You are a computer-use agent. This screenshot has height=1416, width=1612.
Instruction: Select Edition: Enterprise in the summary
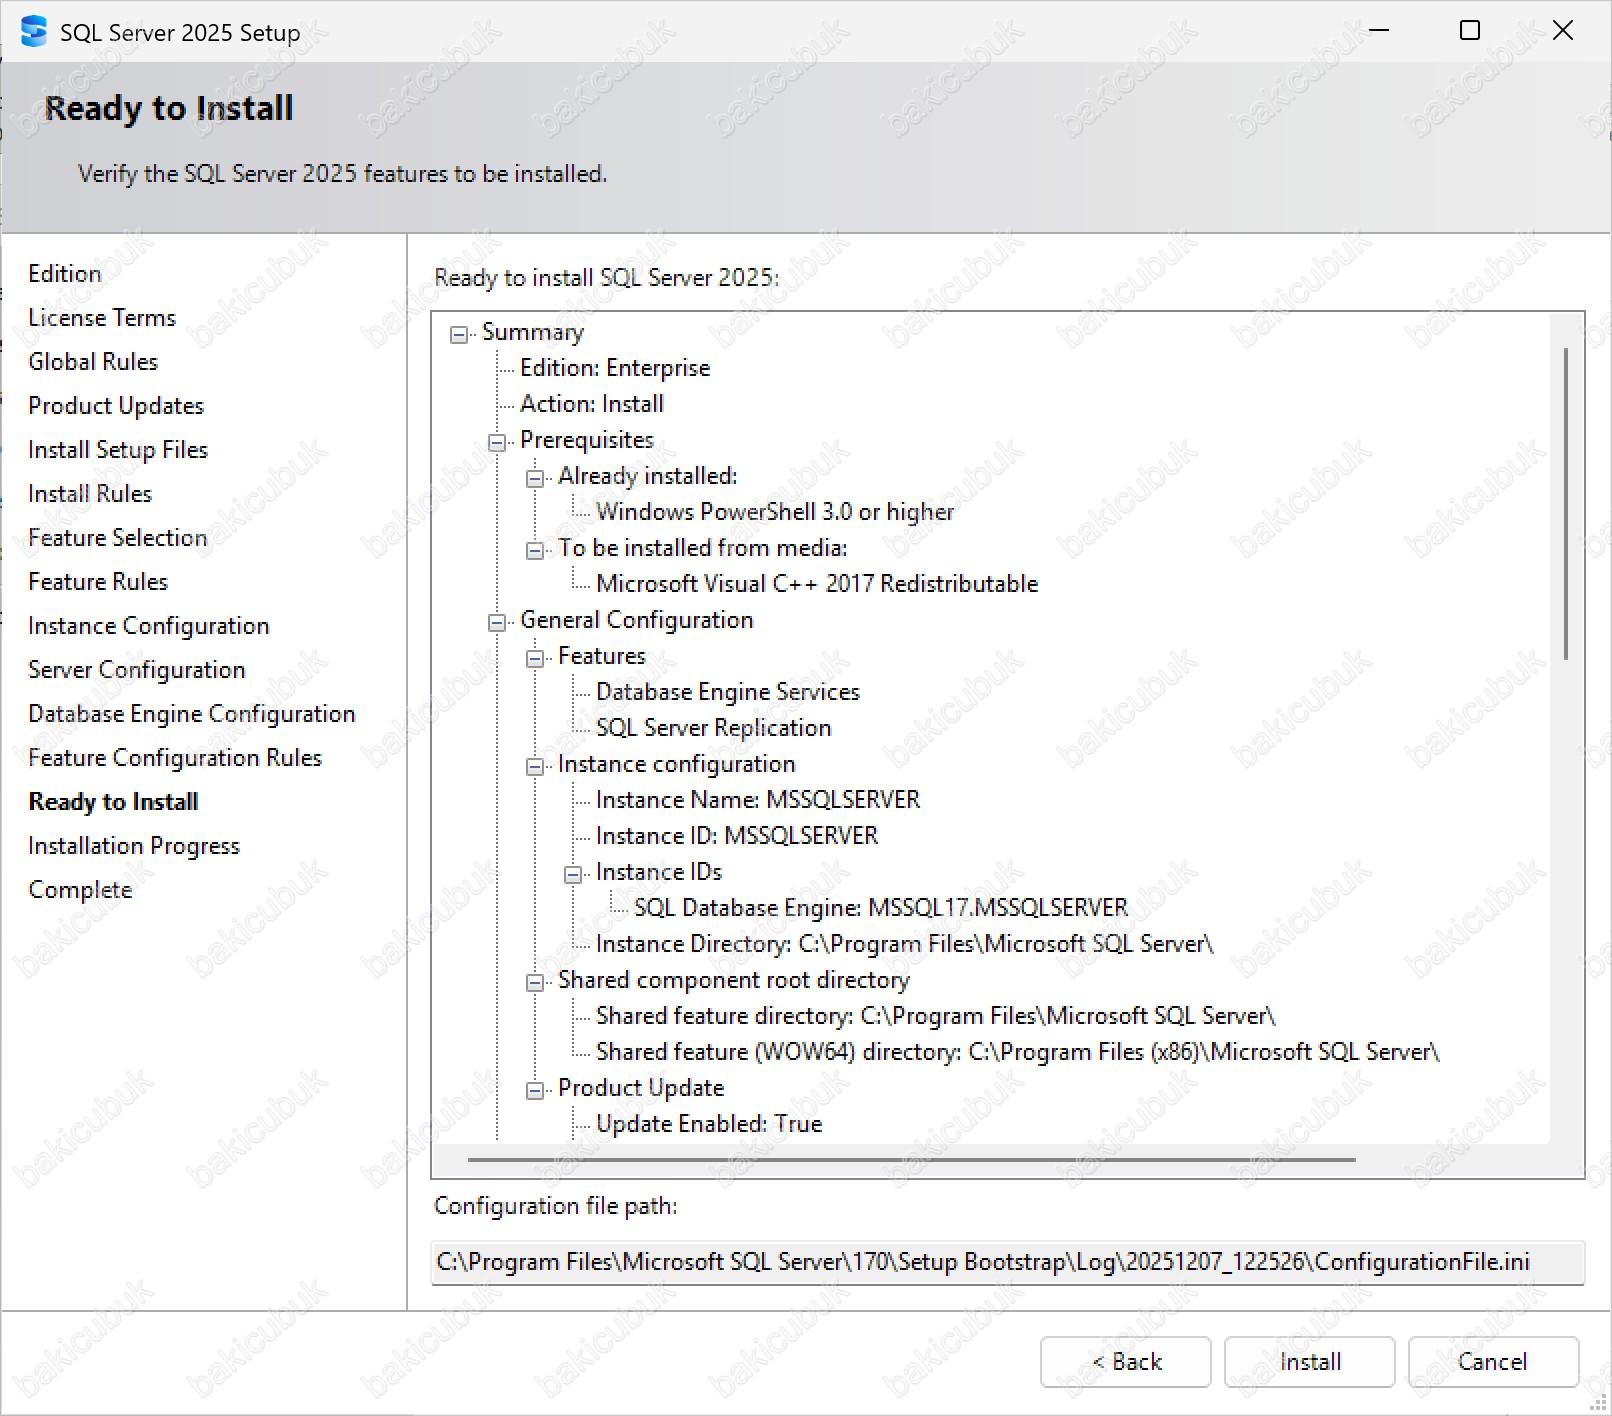pyautogui.click(x=614, y=368)
